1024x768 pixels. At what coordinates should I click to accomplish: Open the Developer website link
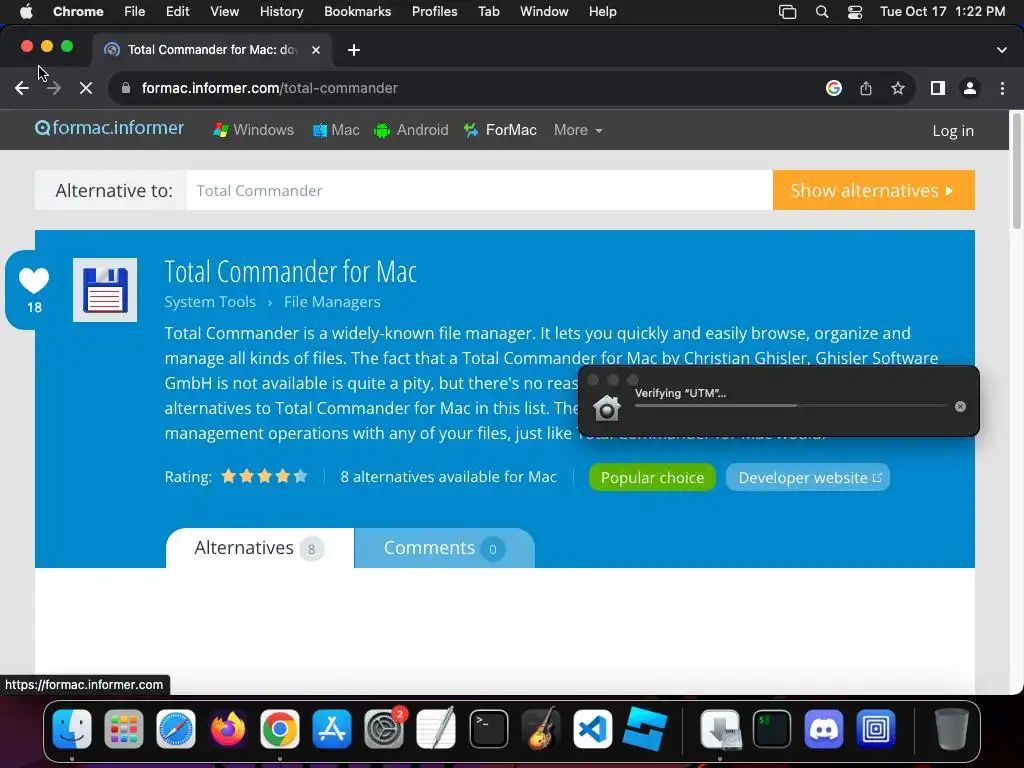coord(808,477)
